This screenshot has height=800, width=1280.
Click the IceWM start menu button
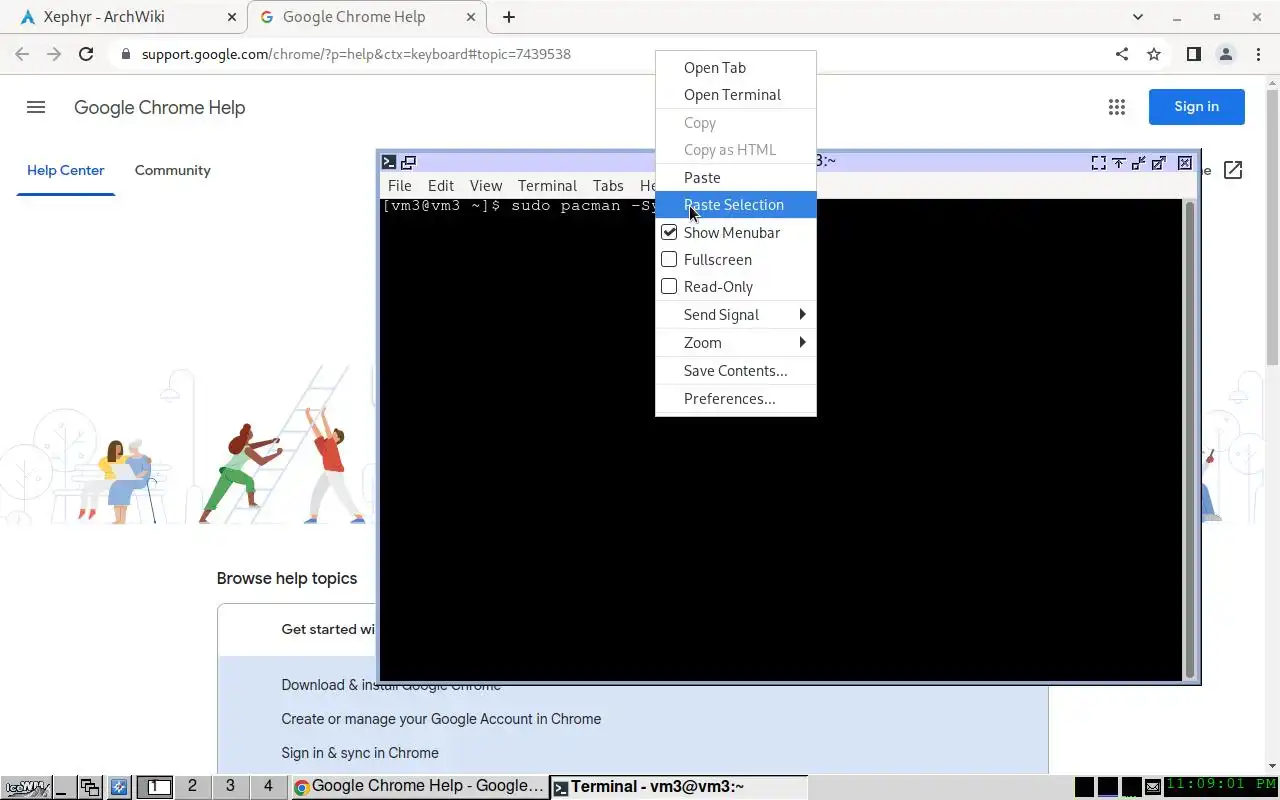tap(25, 787)
